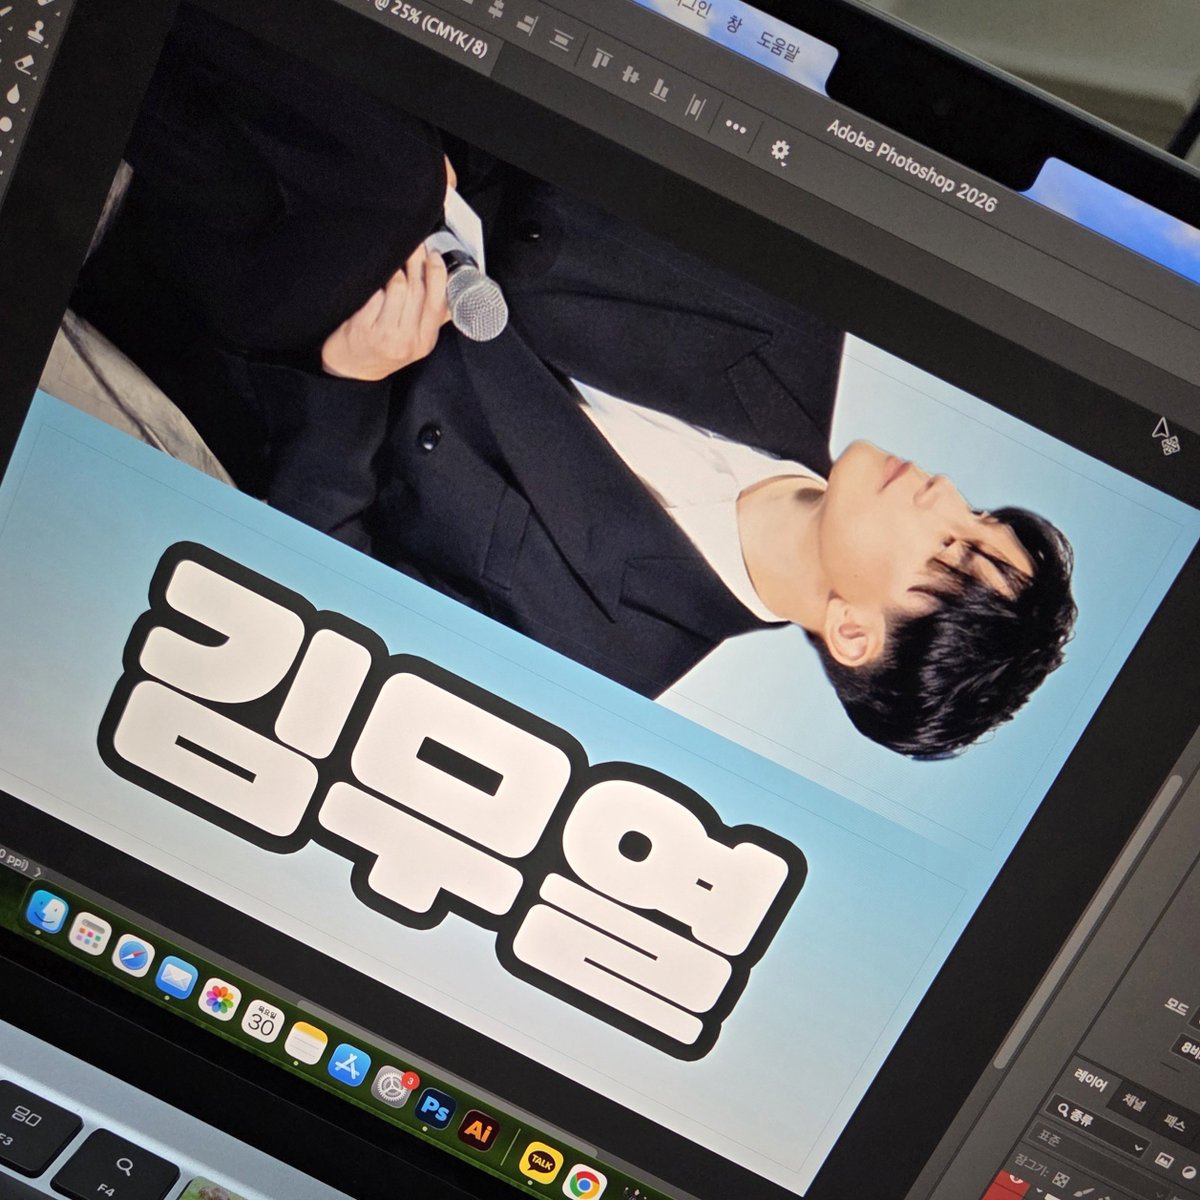Click the microphone in the canvas photo
Viewport: 1200px width, 1200px height.
tap(470, 291)
